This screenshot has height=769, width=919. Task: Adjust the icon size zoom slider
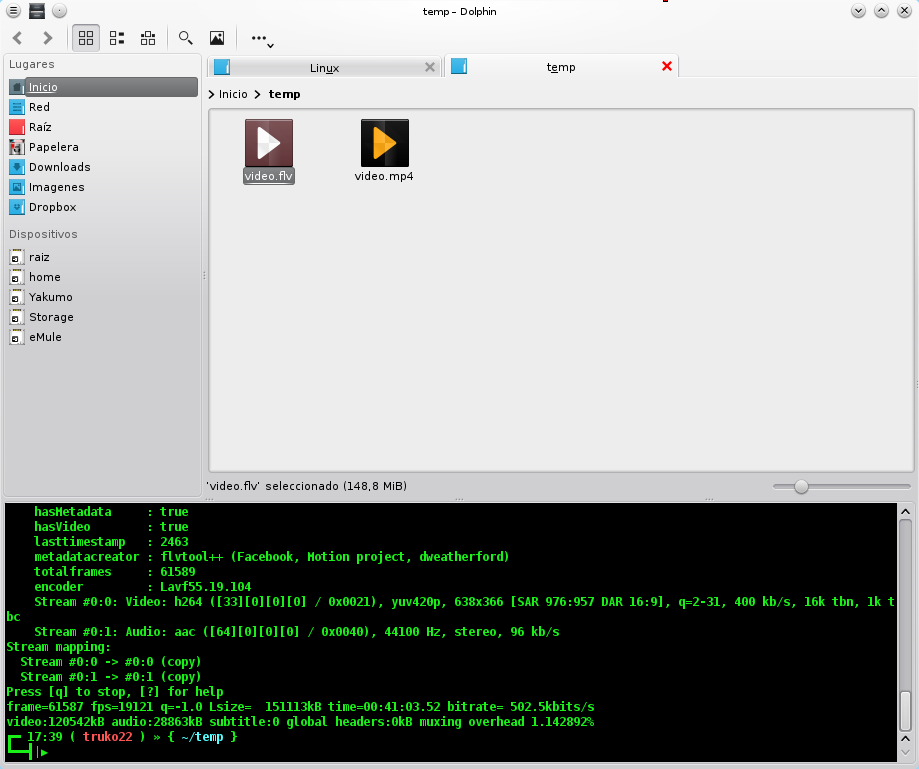pyautogui.click(x=800, y=486)
